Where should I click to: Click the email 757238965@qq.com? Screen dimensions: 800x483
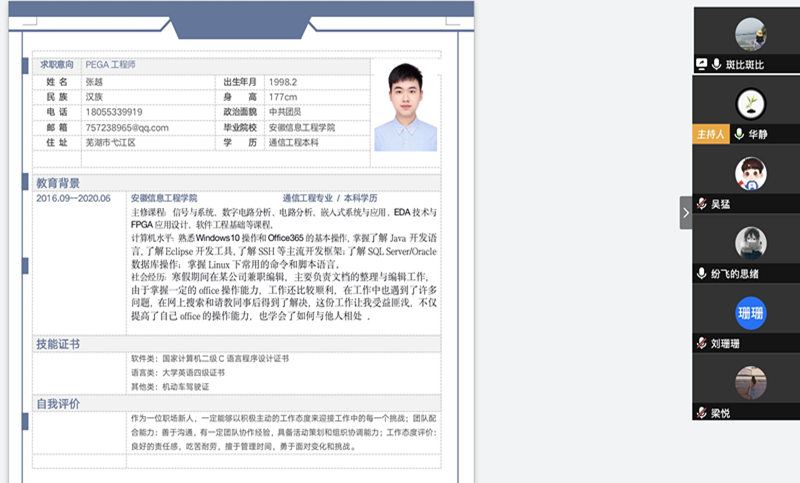[126, 128]
